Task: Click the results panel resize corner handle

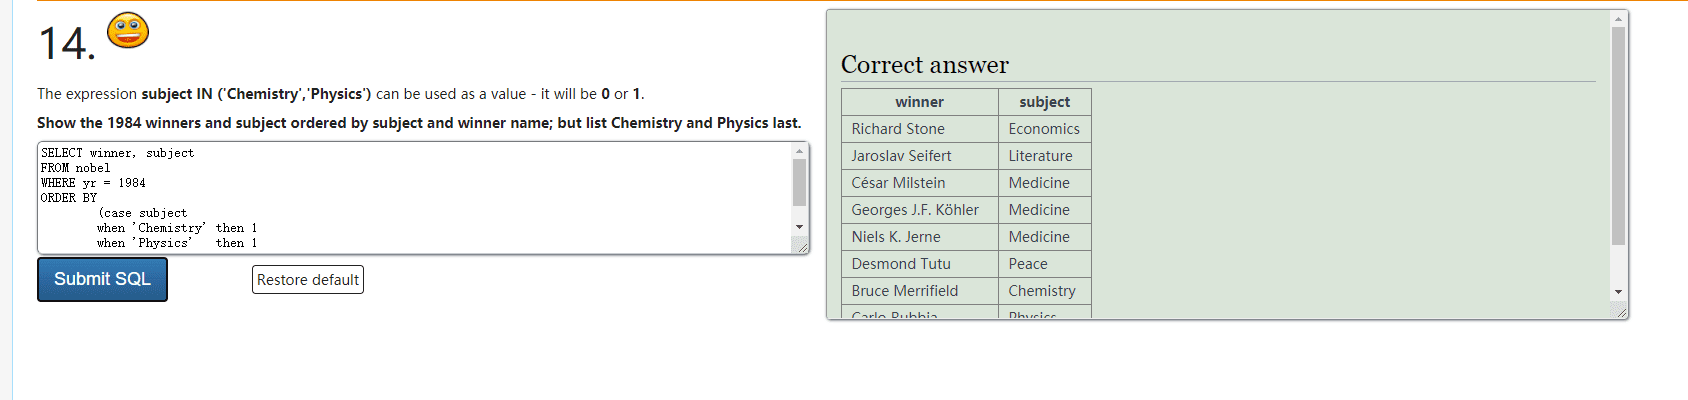Action: [1622, 313]
